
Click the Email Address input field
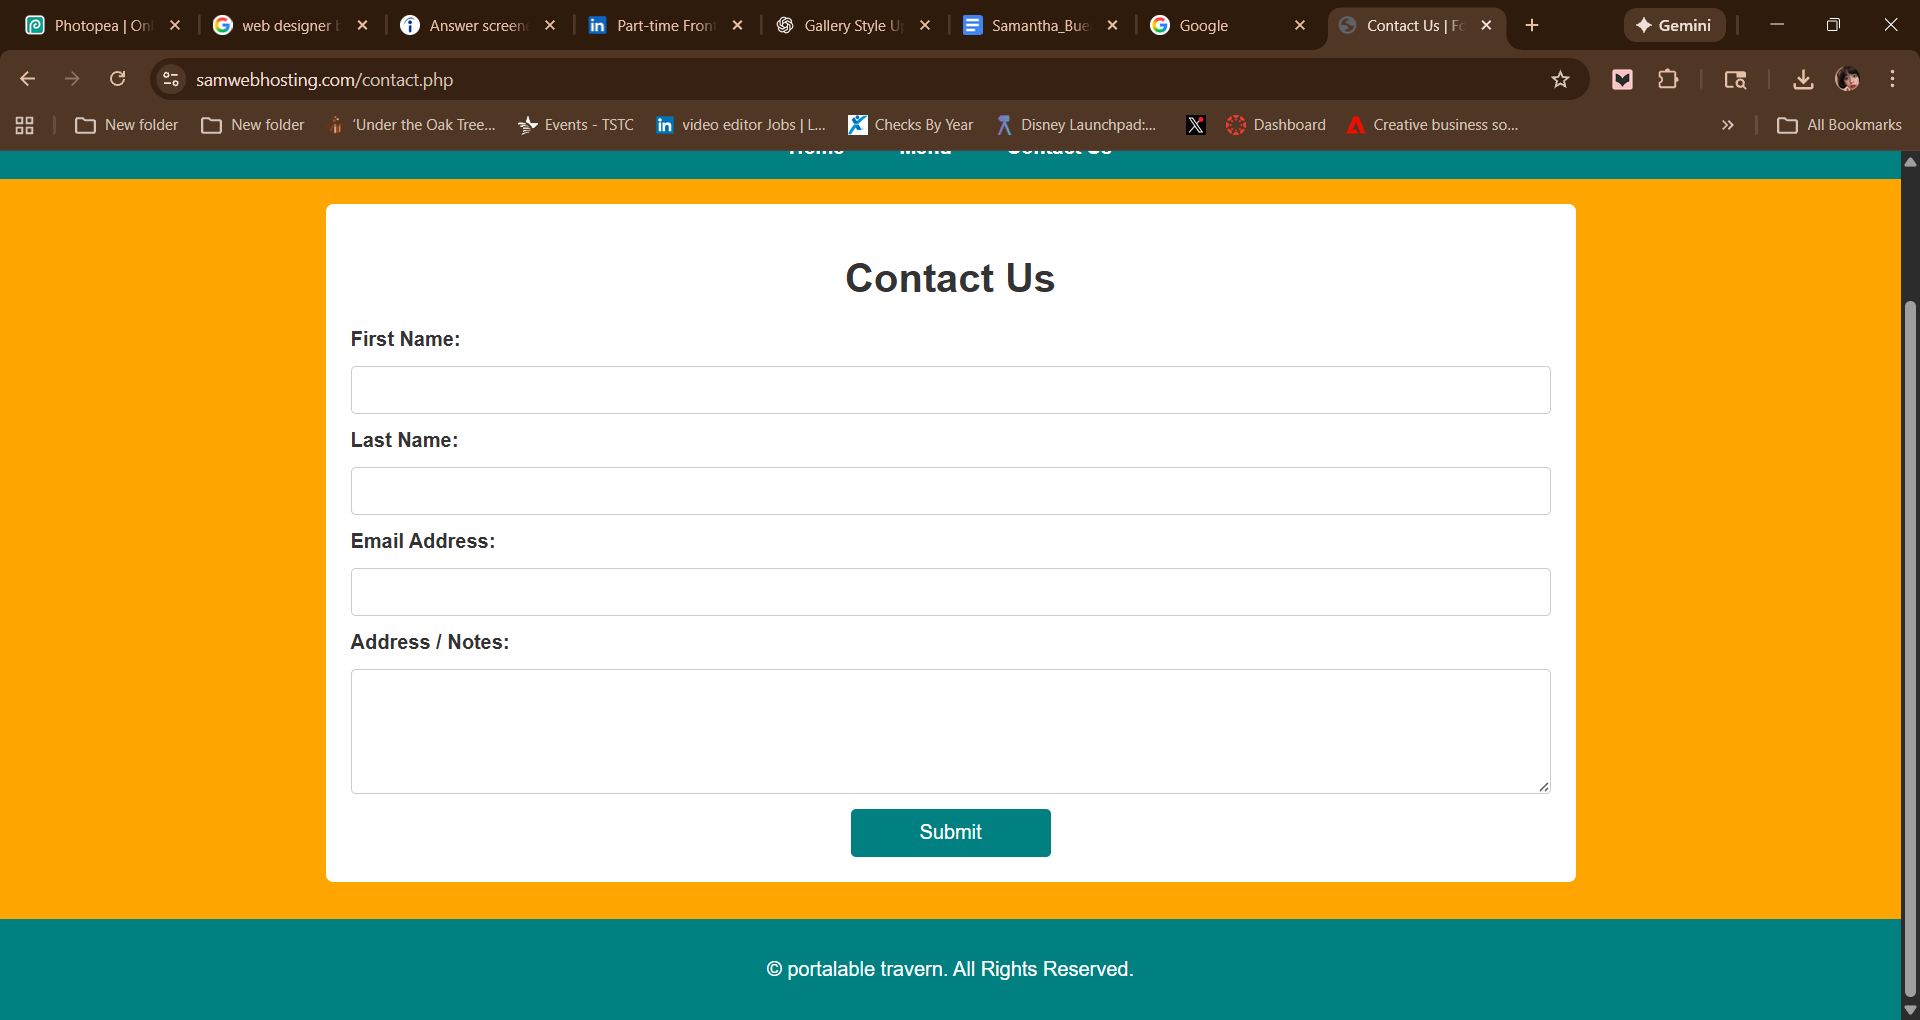point(950,592)
